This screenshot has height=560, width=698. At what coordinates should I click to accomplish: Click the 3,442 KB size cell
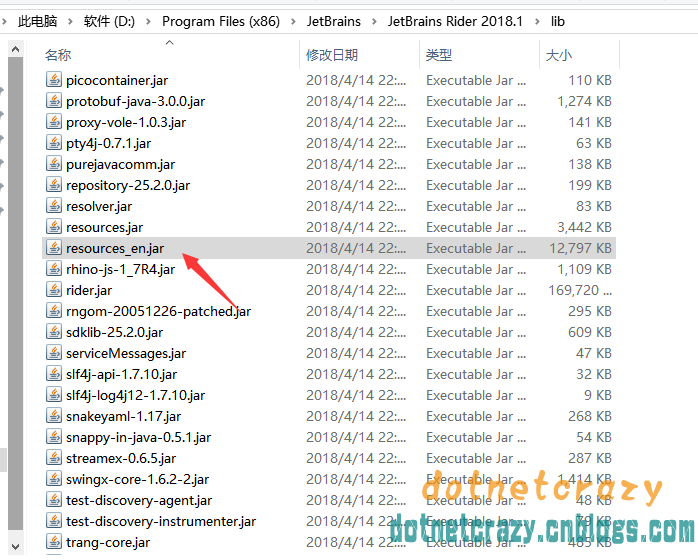point(584,227)
